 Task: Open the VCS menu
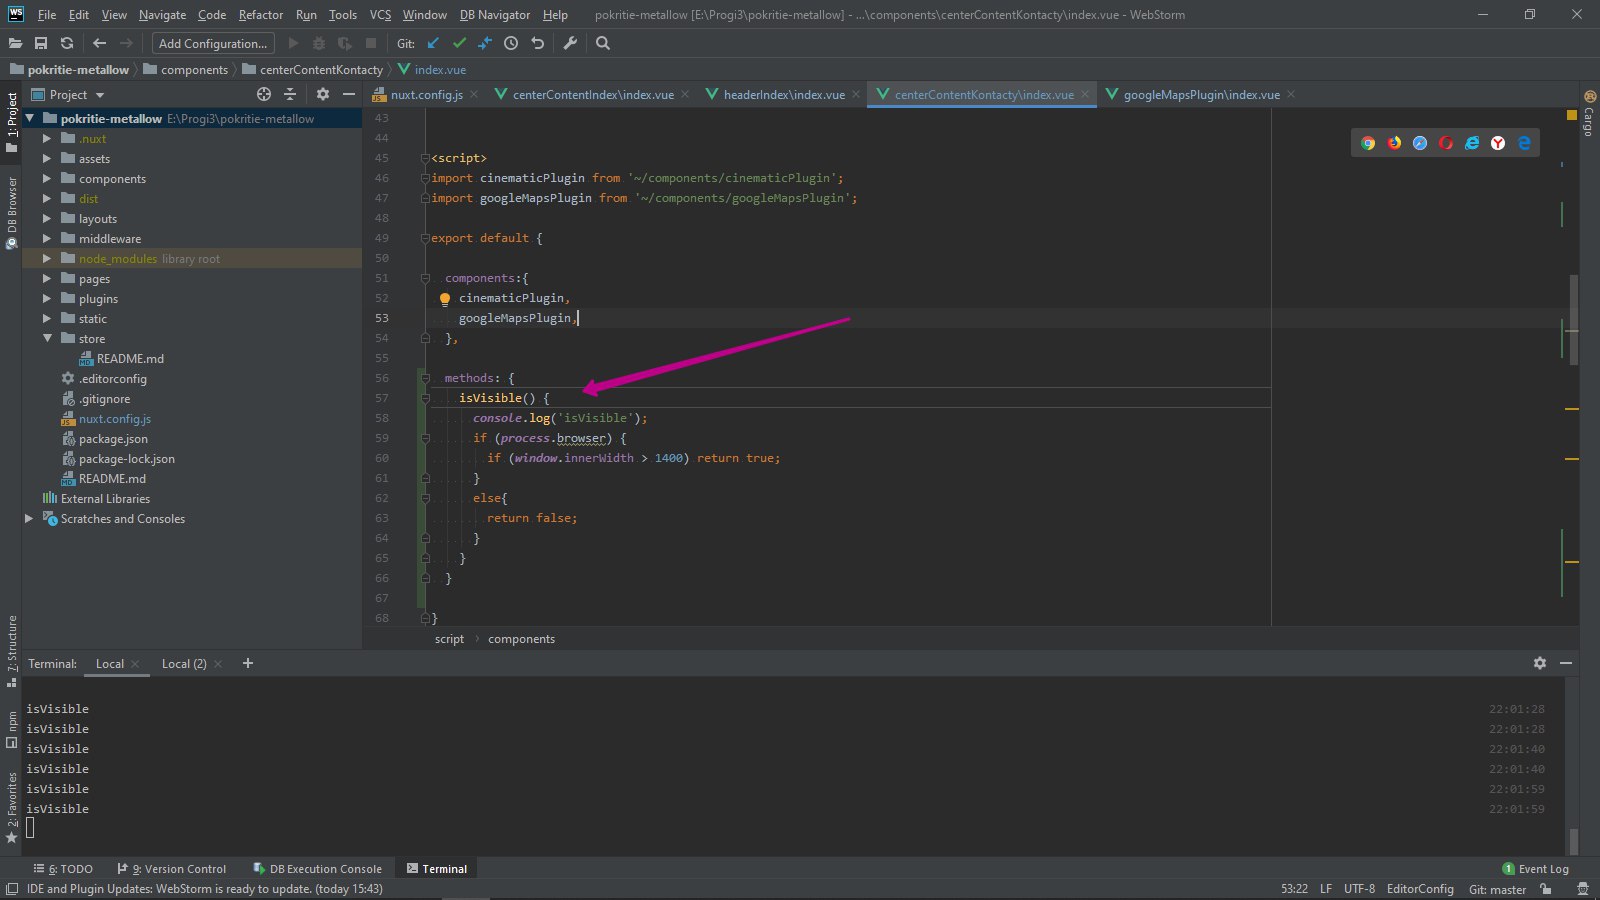tap(380, 15)
